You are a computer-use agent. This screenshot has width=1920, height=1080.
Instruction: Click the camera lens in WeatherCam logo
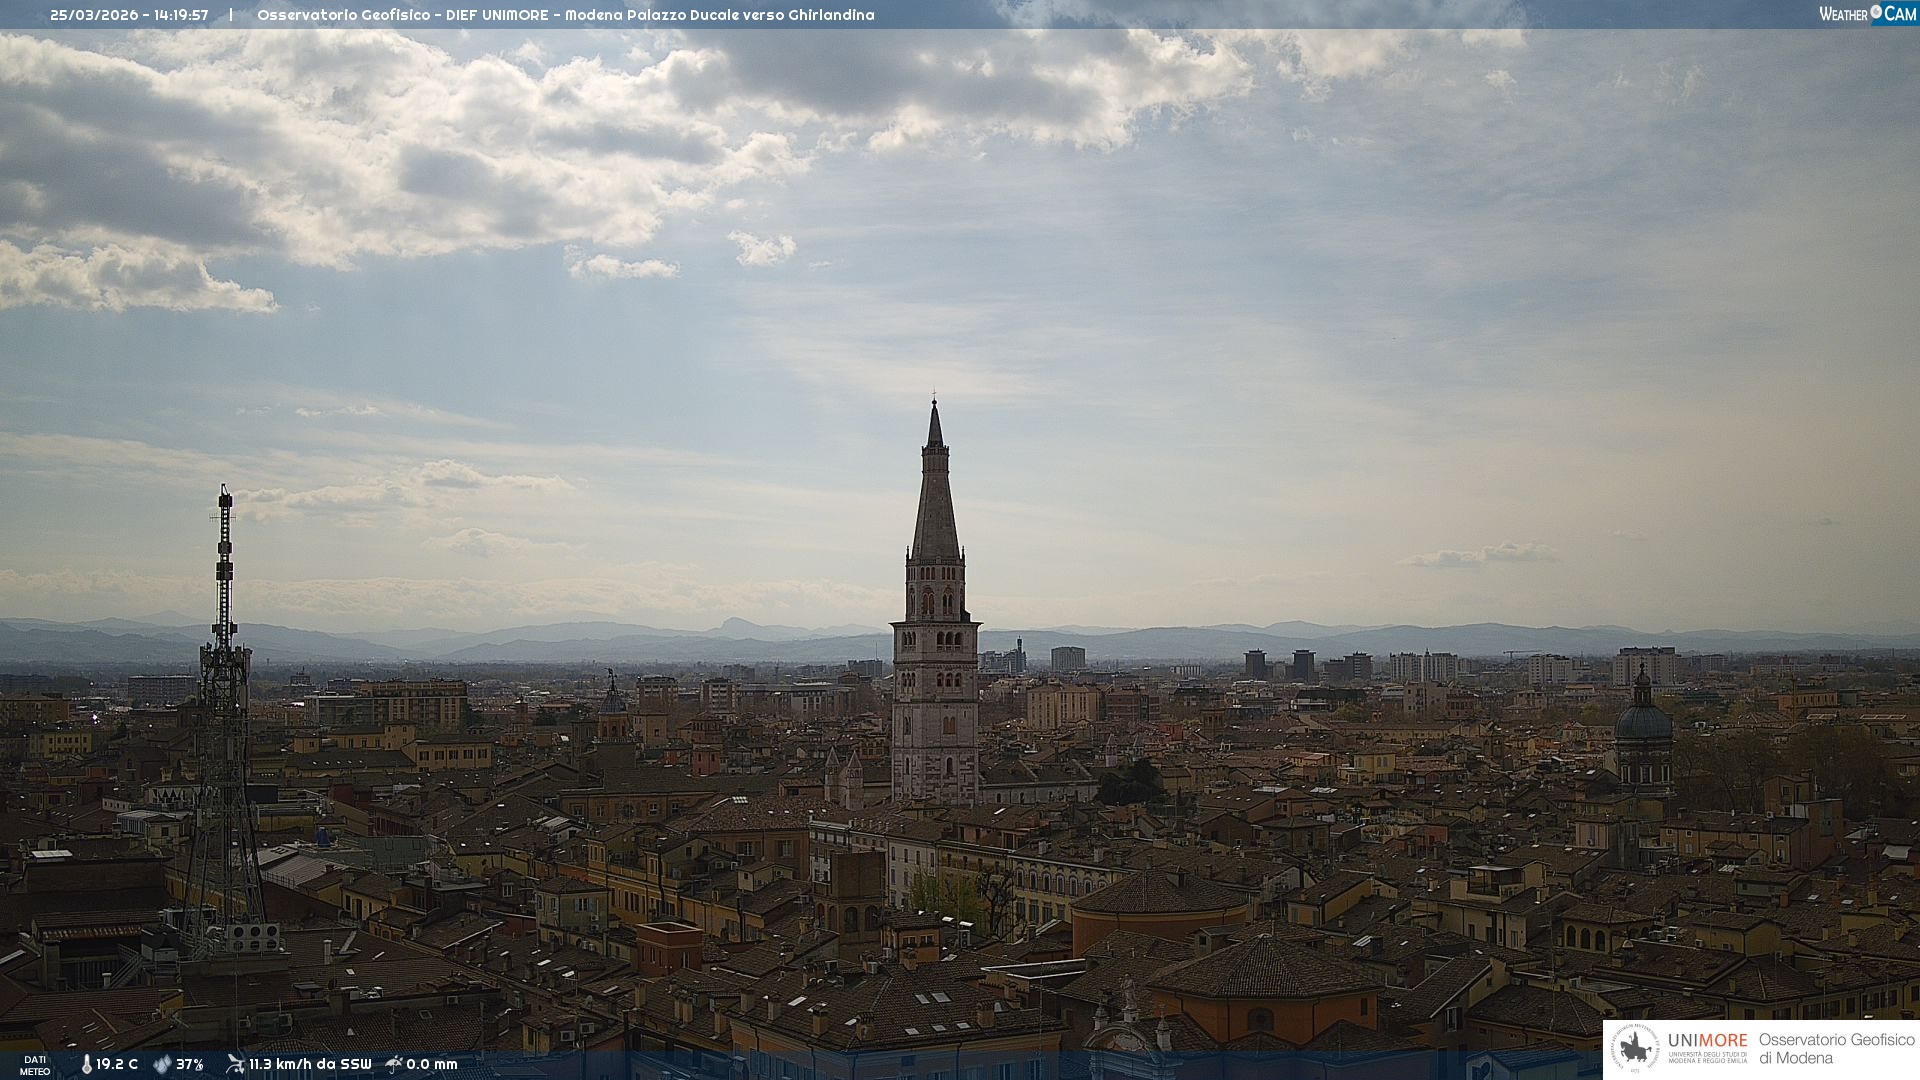pos(1876,12)
